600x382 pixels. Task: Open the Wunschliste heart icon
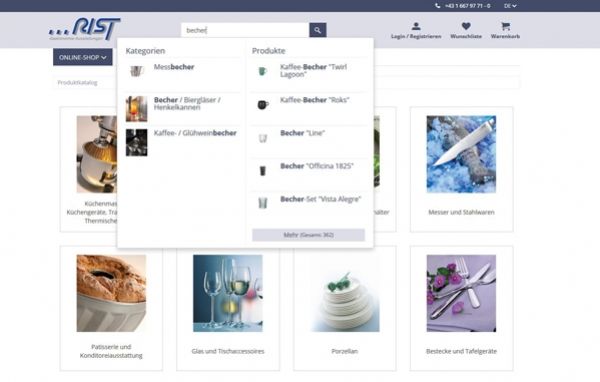tap(466, 26)
